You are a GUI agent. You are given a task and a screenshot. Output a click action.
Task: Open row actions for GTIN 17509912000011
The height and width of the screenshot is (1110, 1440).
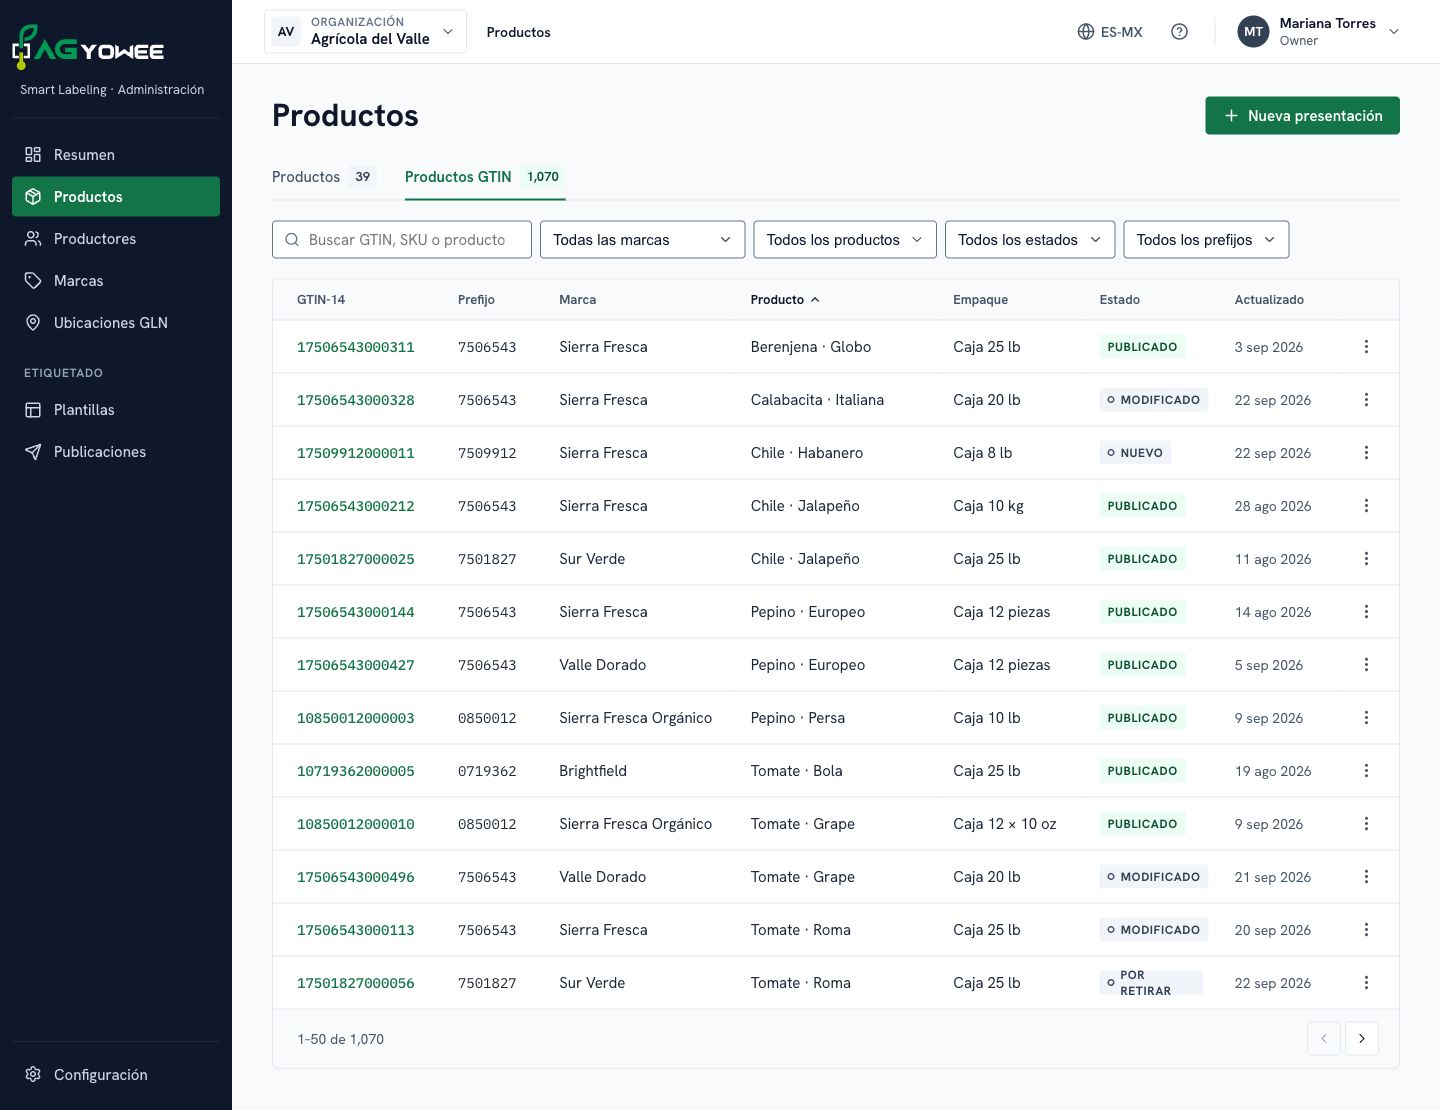point(1366,453)
